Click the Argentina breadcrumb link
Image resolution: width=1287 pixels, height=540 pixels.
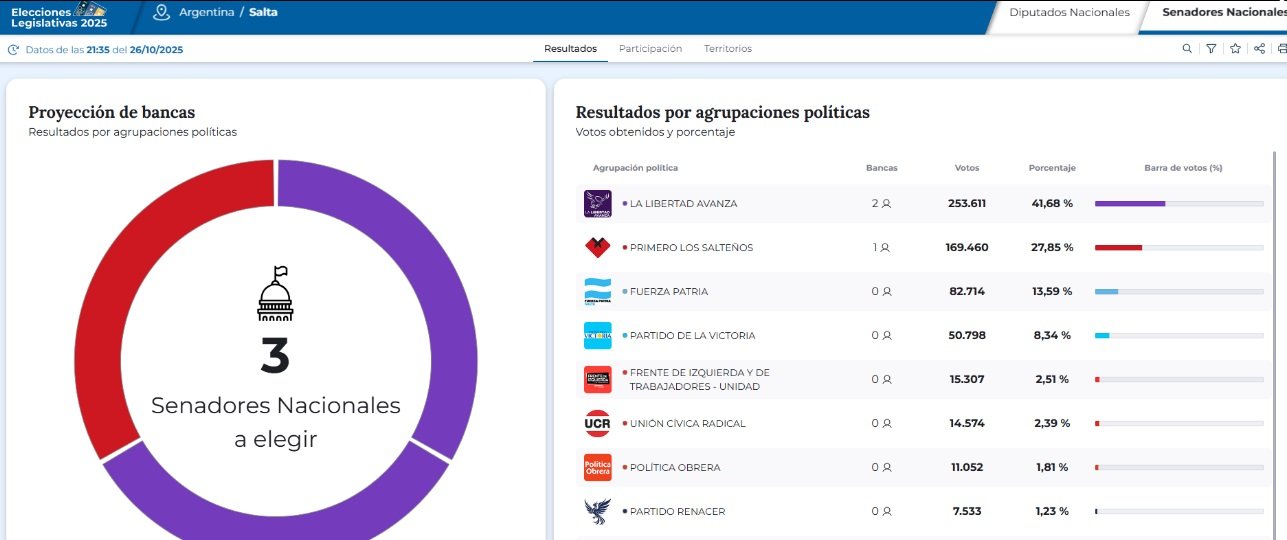pos(206,13)
